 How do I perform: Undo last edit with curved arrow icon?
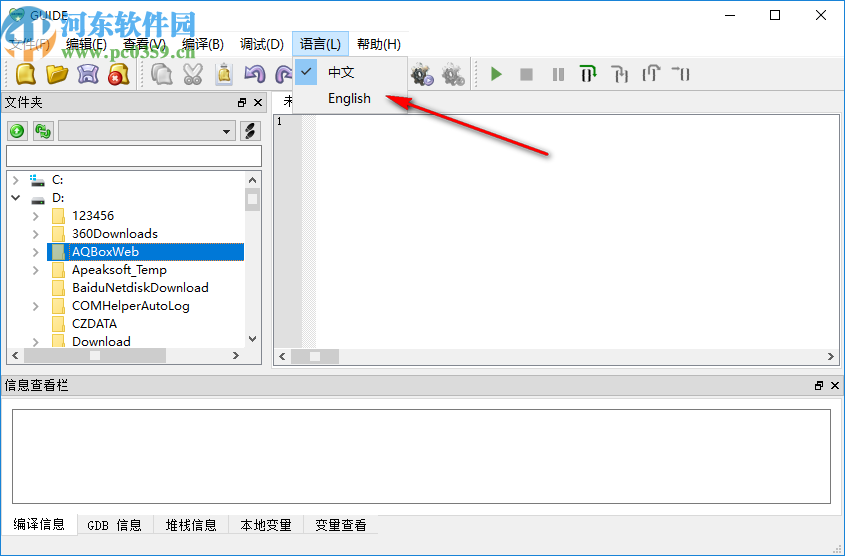pyautogui.click(x=254, y=74)
